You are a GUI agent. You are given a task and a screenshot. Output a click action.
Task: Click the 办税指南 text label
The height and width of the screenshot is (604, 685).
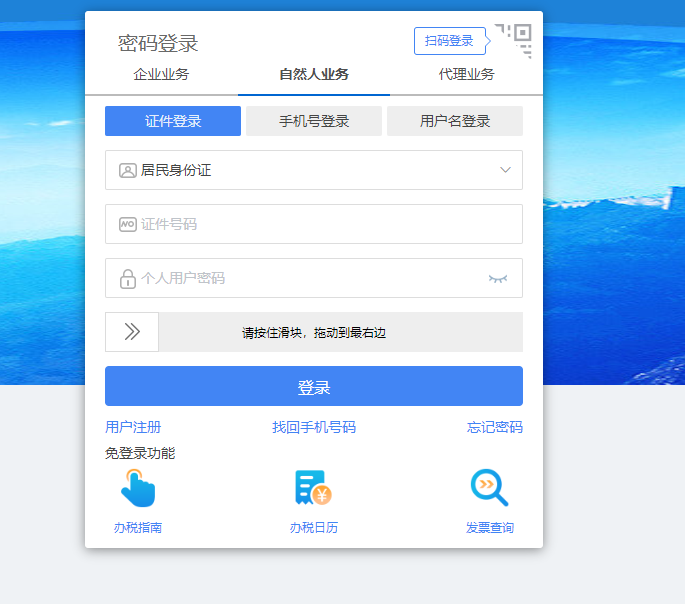[138, 528]
